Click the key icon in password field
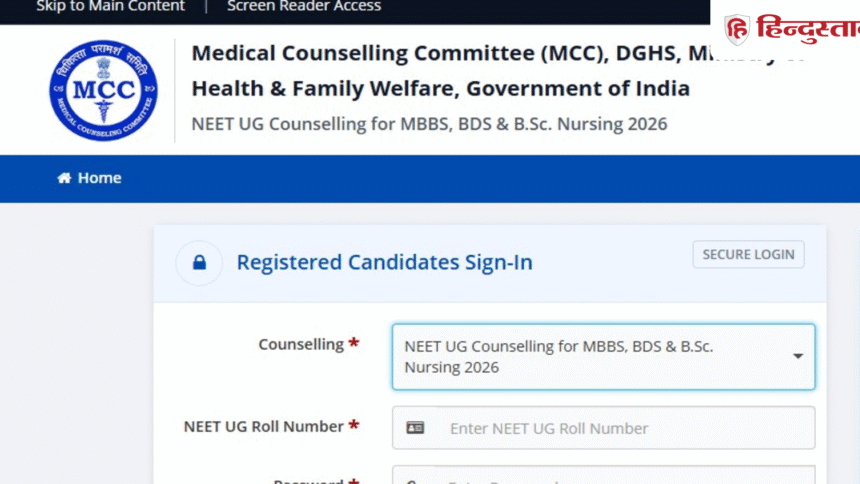The width and height of the screenshot is (860, 484). coord(412,482)
